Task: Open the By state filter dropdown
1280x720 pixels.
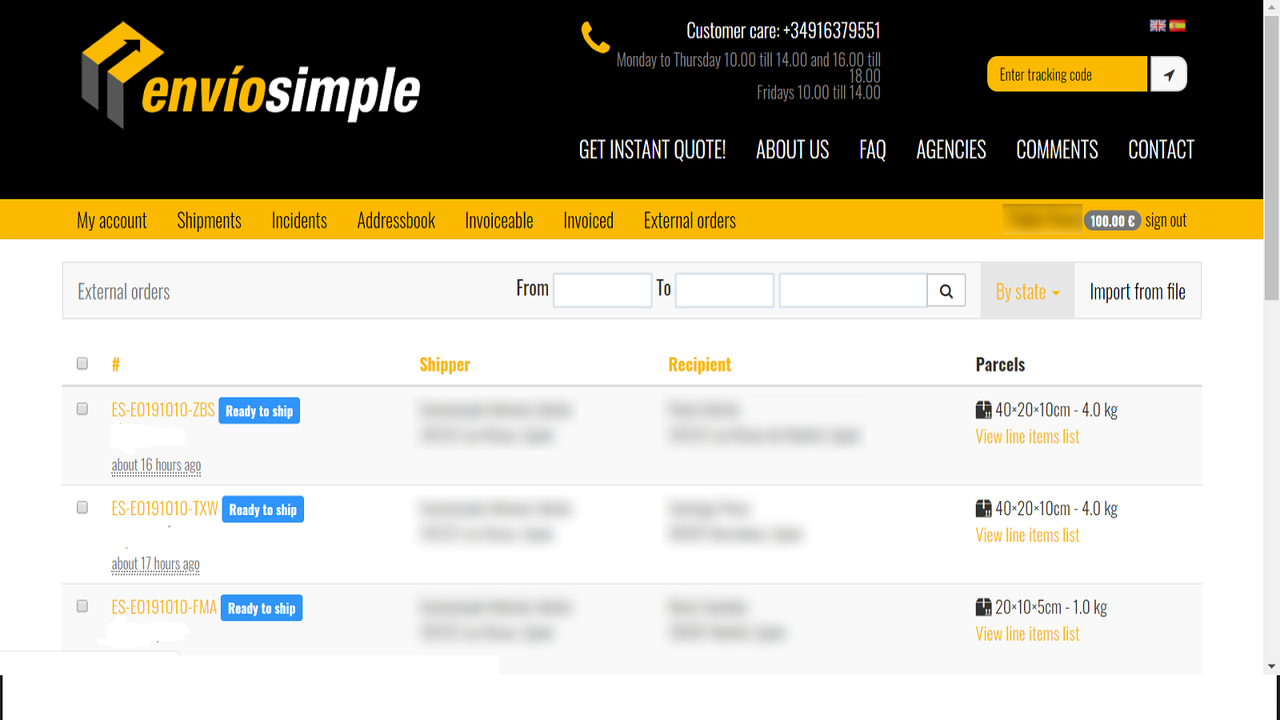Action: tap(1027, 291)
